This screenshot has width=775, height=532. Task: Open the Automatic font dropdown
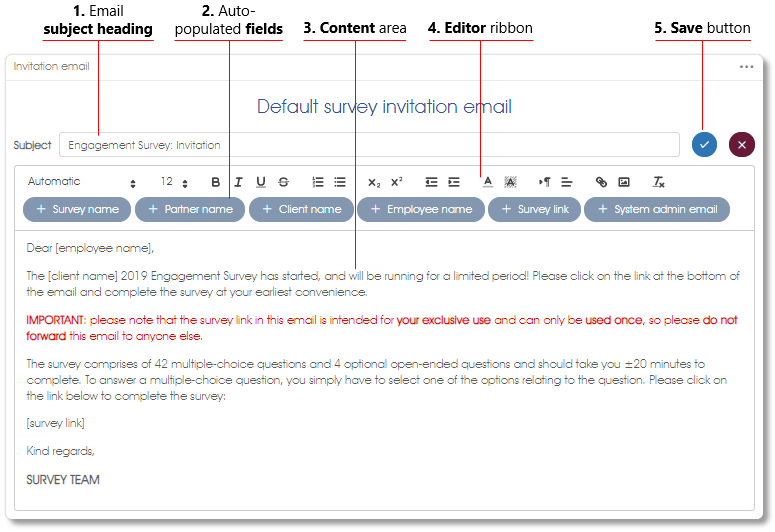(x=82, y=182)
